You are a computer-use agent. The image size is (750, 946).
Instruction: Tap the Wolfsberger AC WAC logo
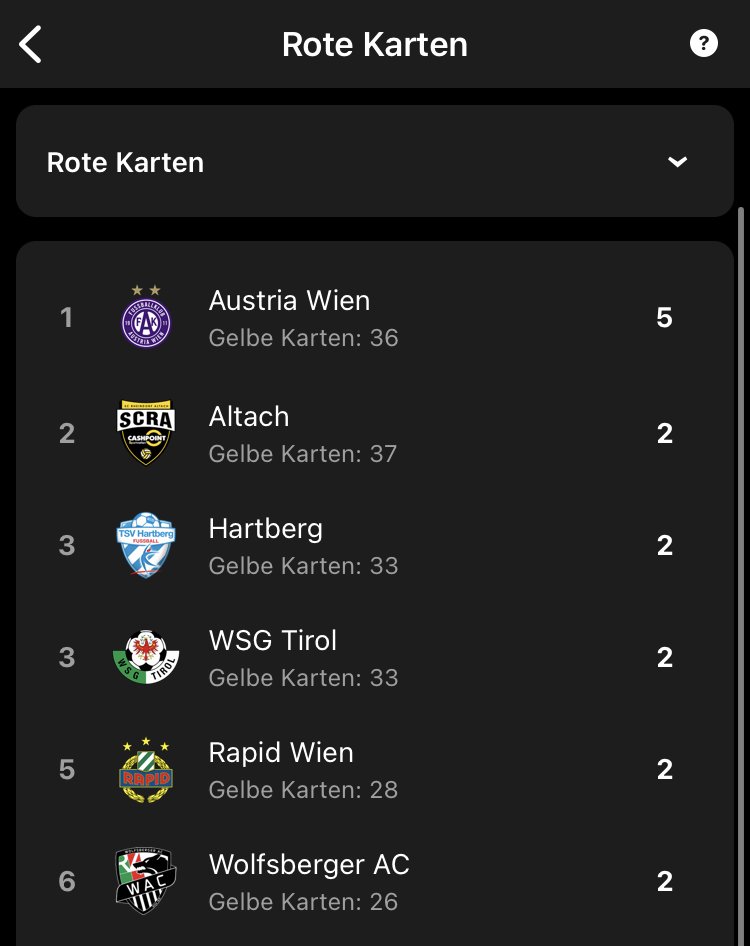tap(146, 881)
